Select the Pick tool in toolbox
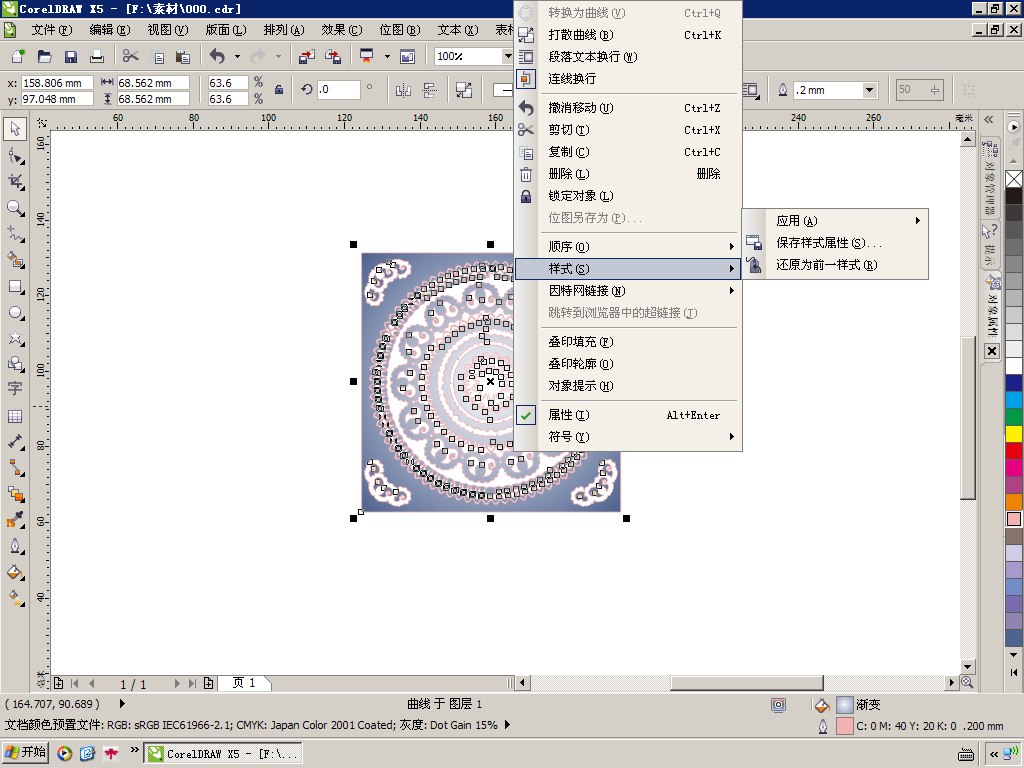This screenshot has width=1024, height=768. tap(15, 129)
